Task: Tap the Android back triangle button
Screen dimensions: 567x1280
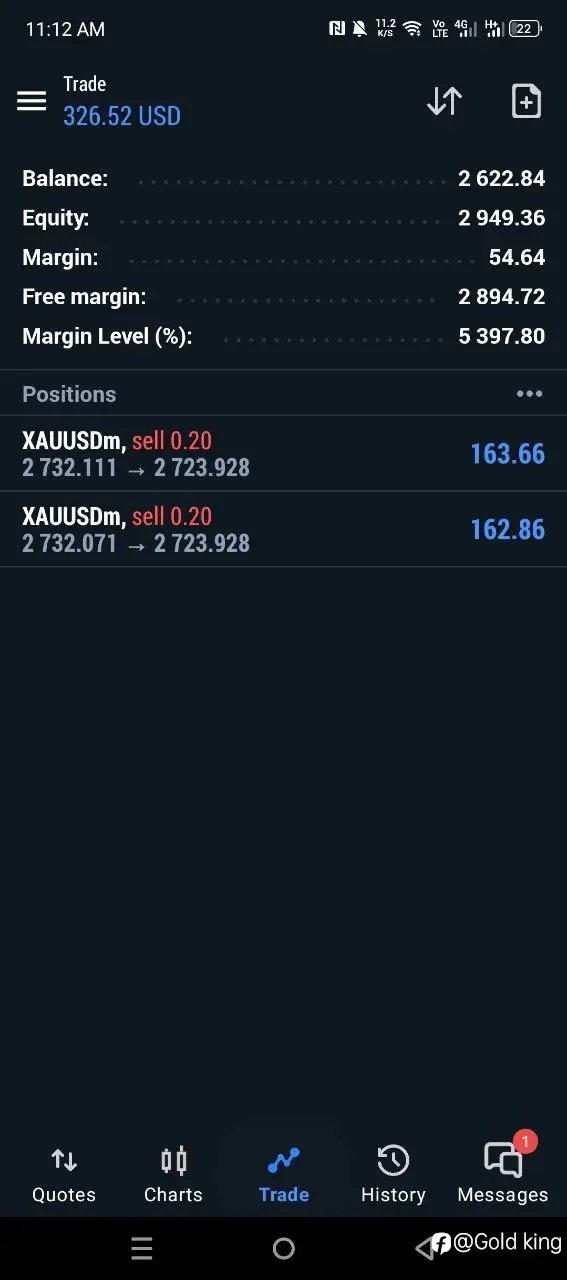Action: (x=424, y=1247)
